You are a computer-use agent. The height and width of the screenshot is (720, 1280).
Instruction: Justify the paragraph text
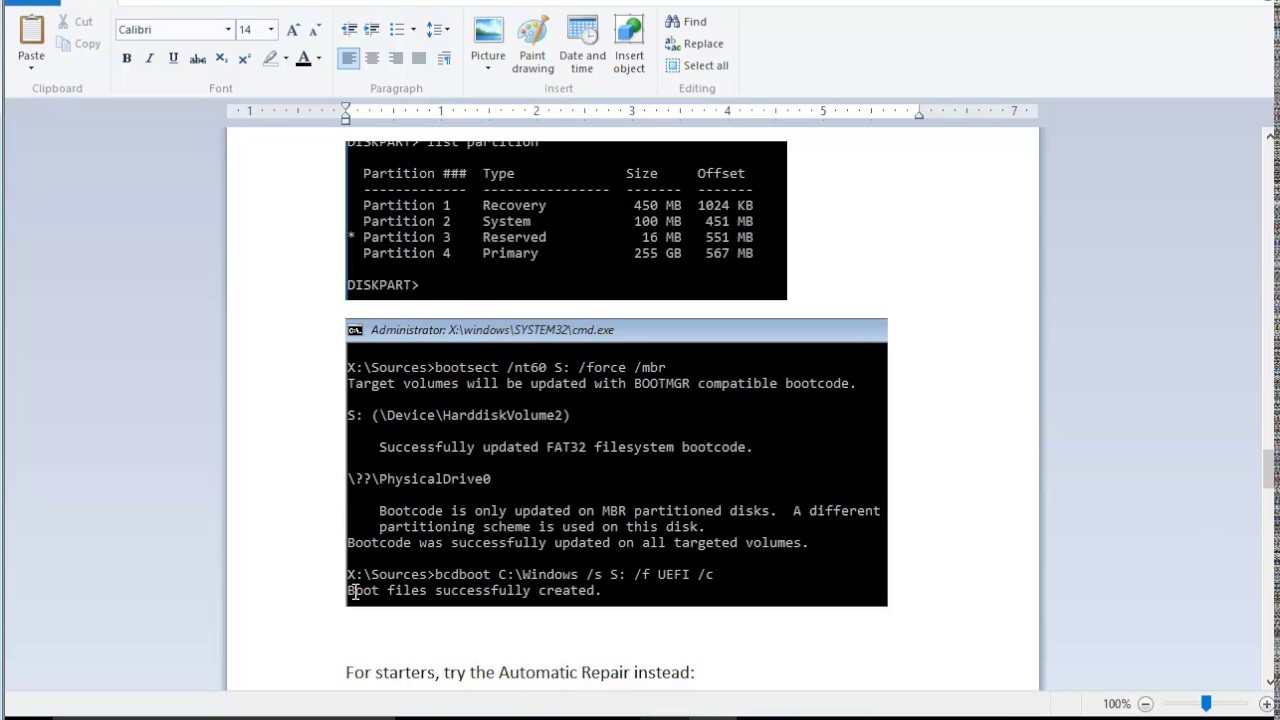(x=420, y=59)
